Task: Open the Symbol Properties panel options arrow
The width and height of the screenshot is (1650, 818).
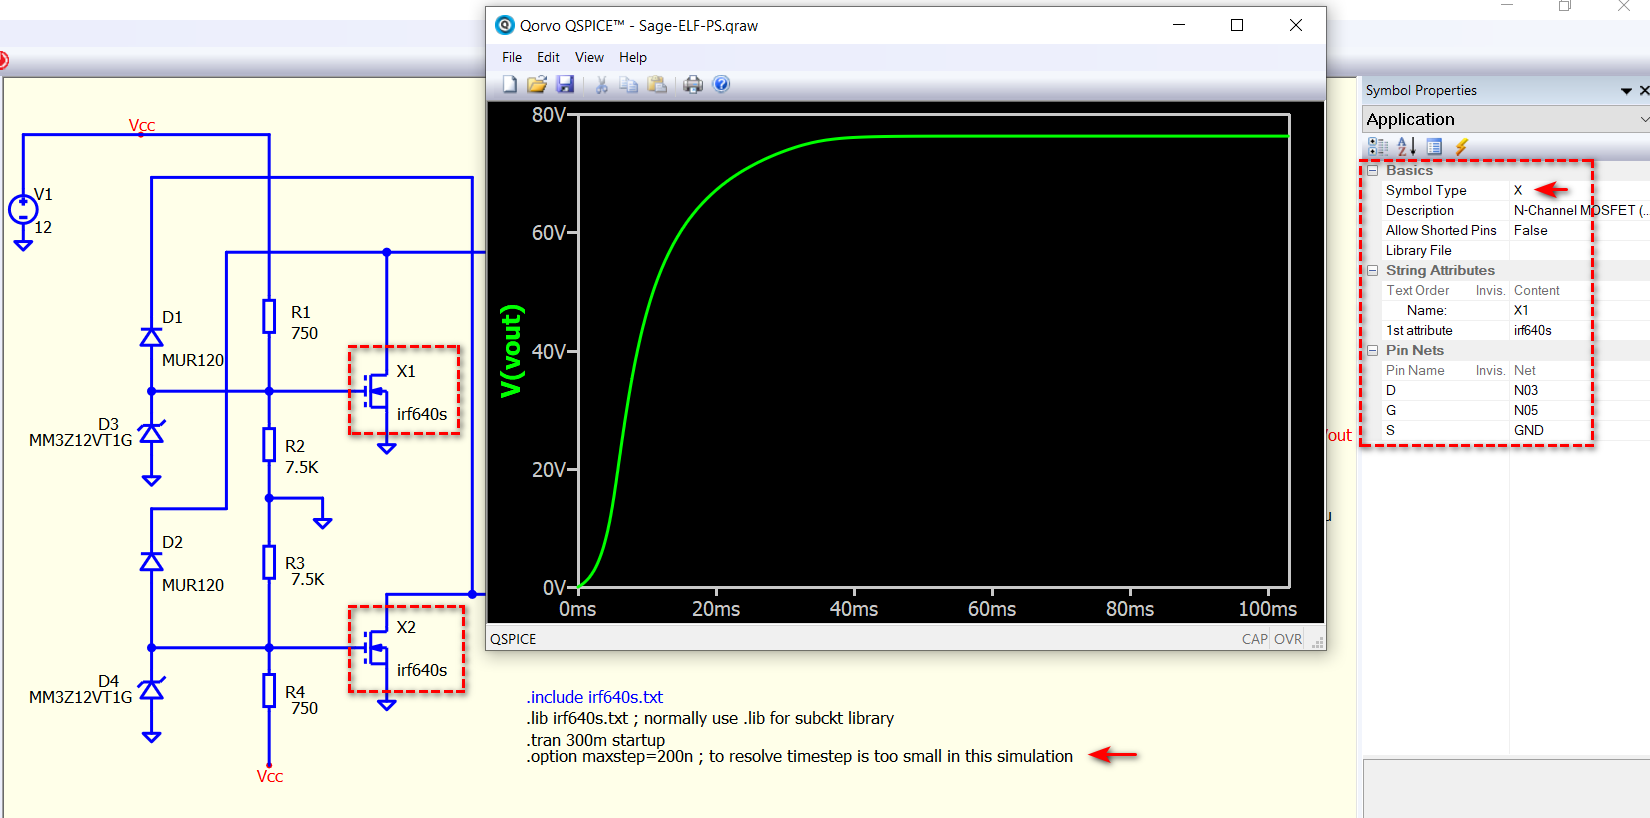Action: tap(1626, 91)
